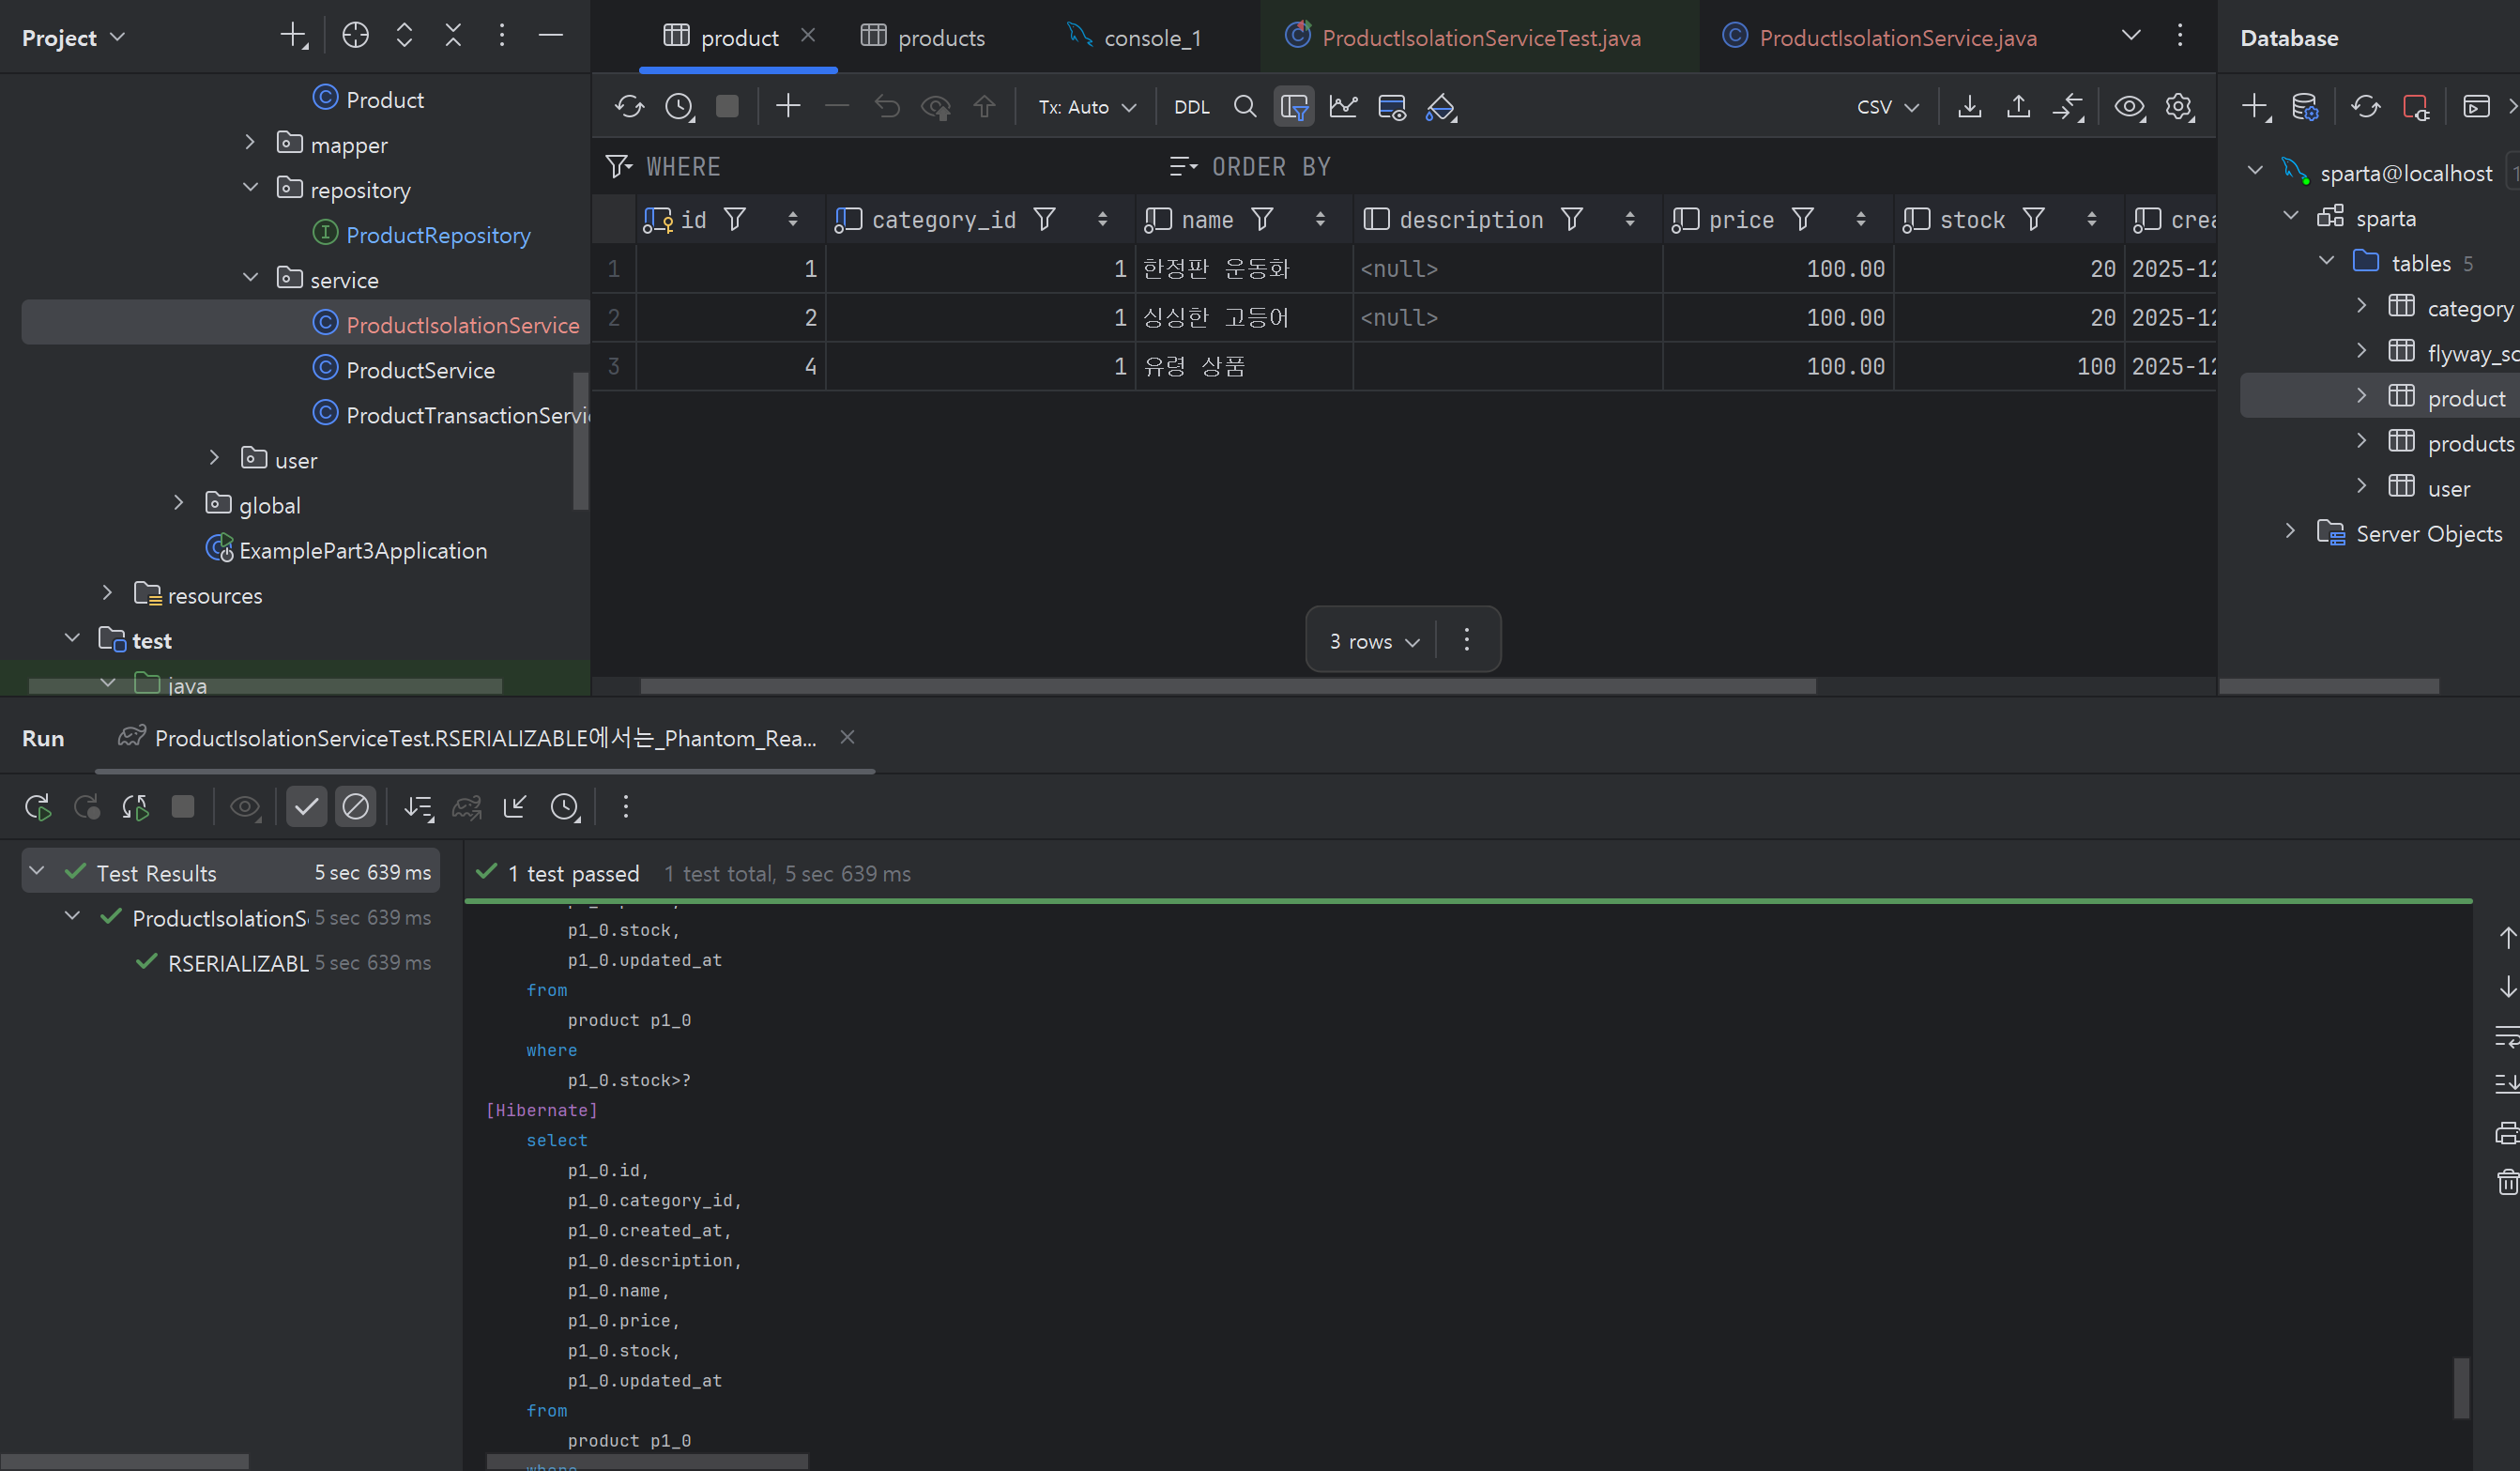Open test history clock in Run toolbar
Image resolution: width=2520 pixels, height=1471 pixels.
pyautogui.click(x=565, y=807)
